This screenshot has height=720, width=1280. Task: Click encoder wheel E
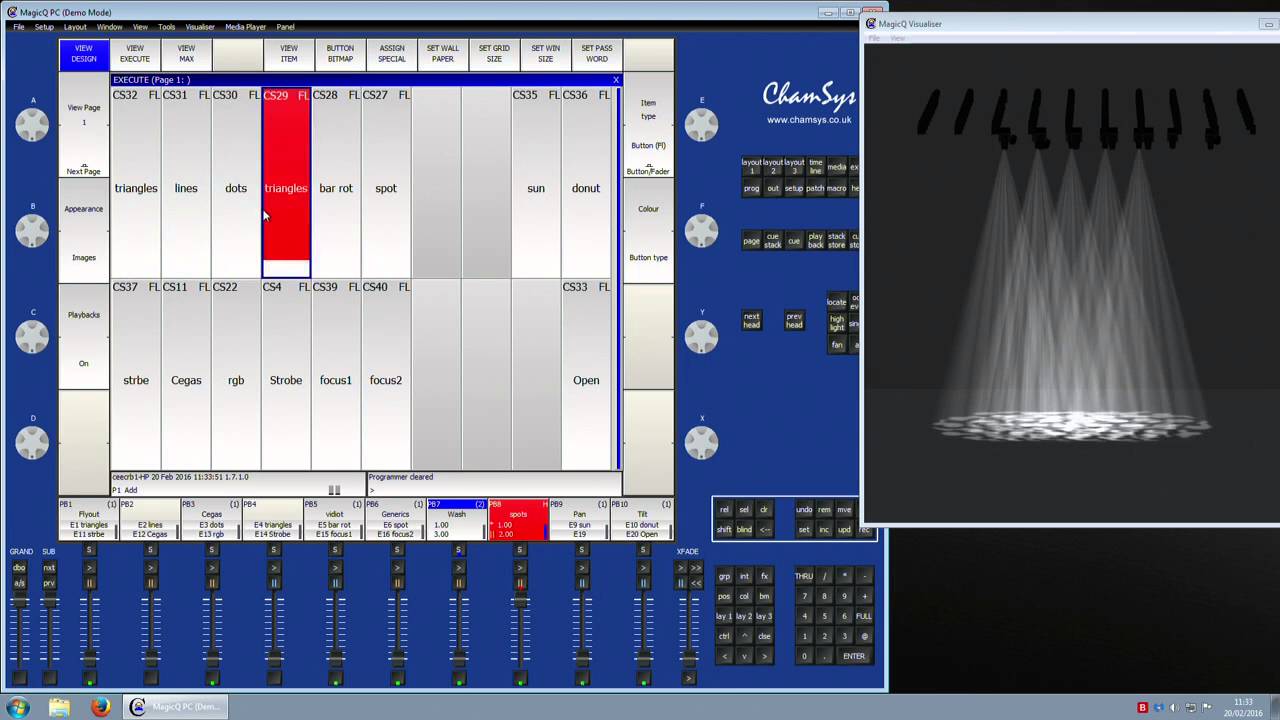(x=701, y=124)
